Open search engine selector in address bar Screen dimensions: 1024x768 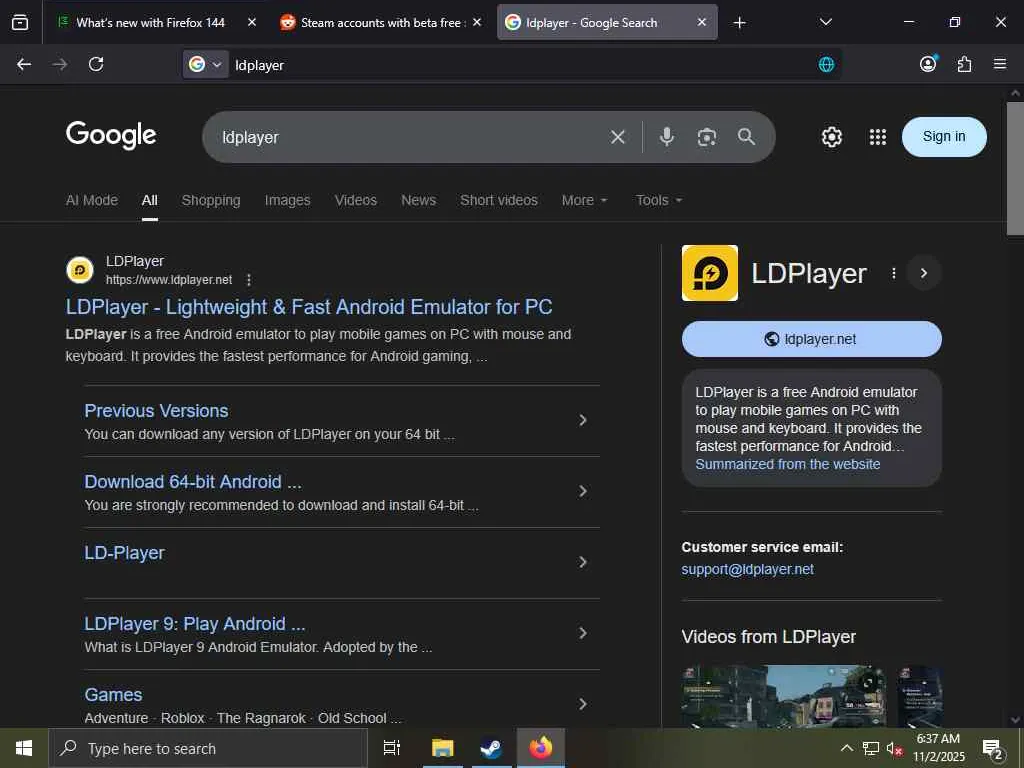[206, 64]
